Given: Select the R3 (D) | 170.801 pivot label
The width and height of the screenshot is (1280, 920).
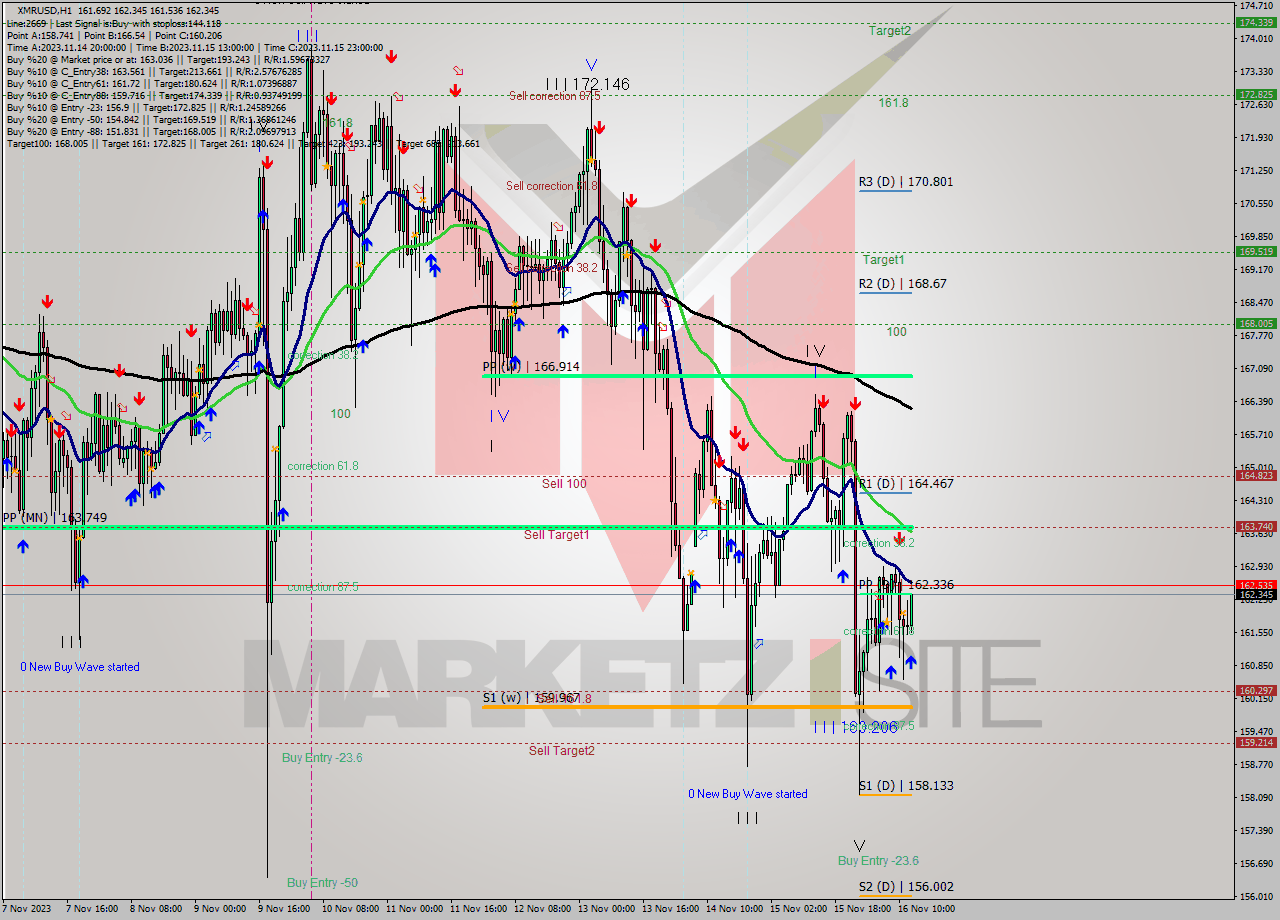Looking at the screenshot, I should point(905,182).
